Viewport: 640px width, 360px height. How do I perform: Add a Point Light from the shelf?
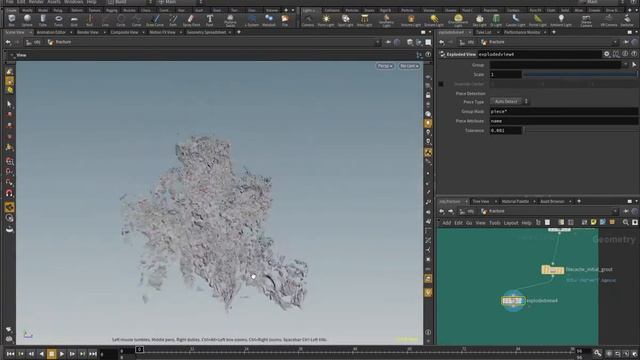point(326,20)
